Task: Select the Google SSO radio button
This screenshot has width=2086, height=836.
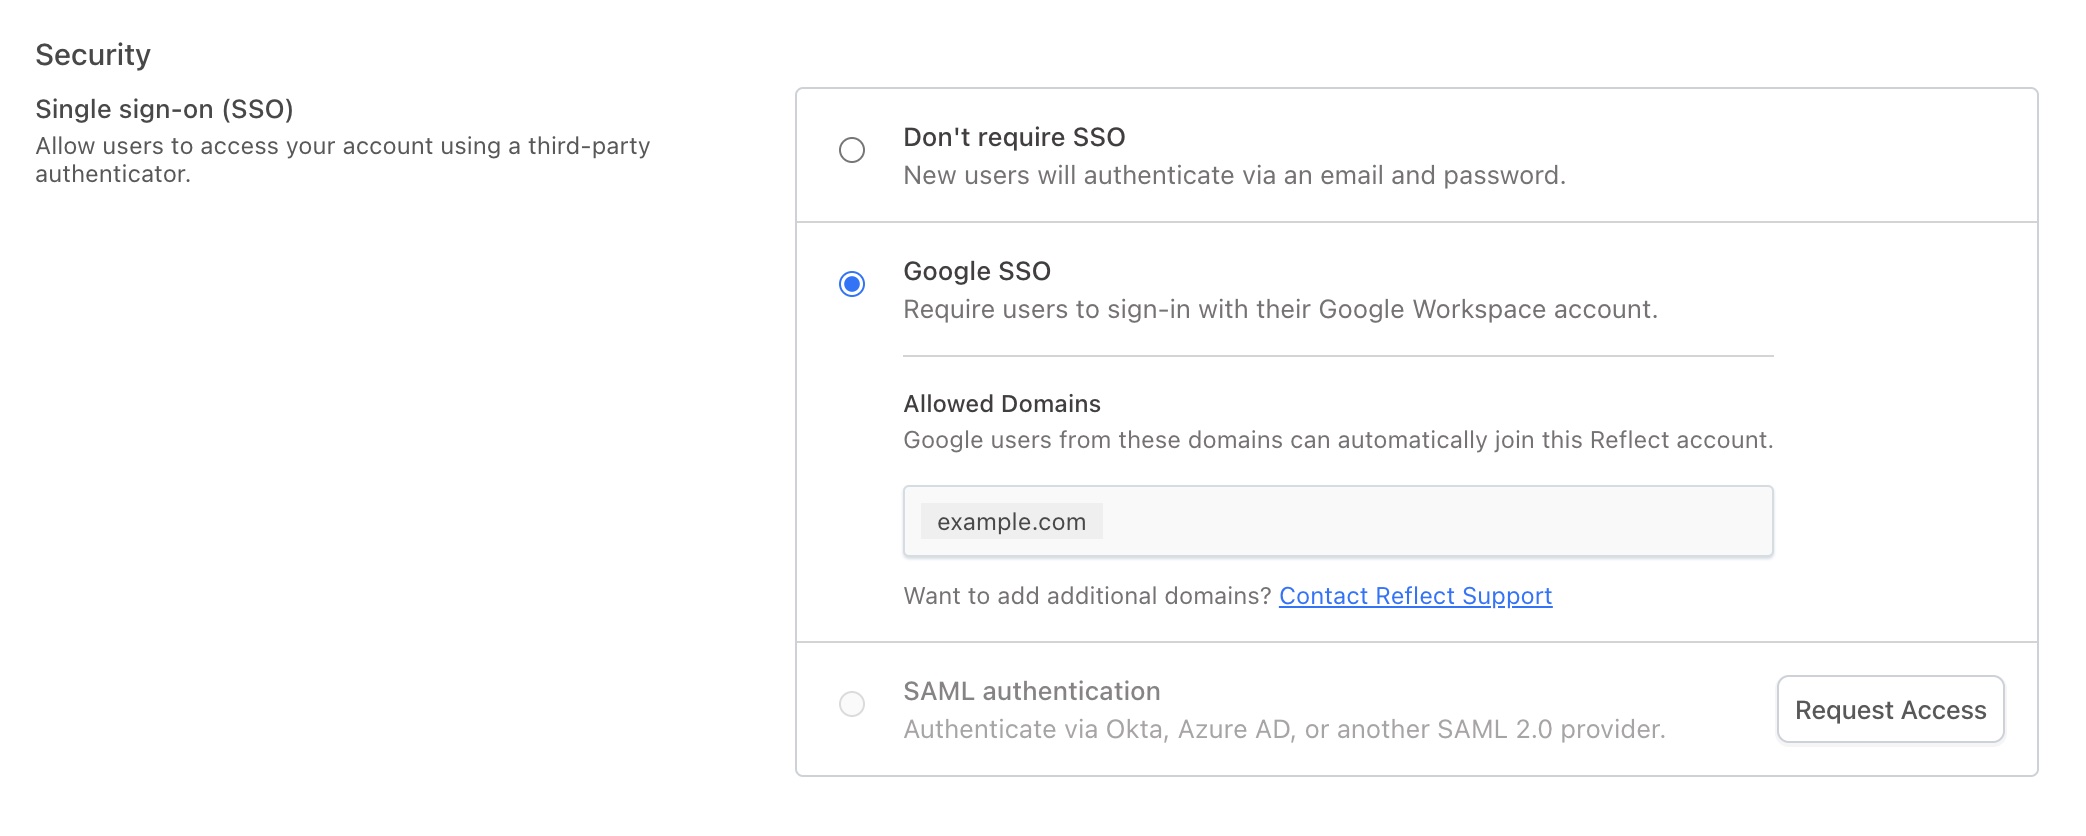Action: [852, 284]
